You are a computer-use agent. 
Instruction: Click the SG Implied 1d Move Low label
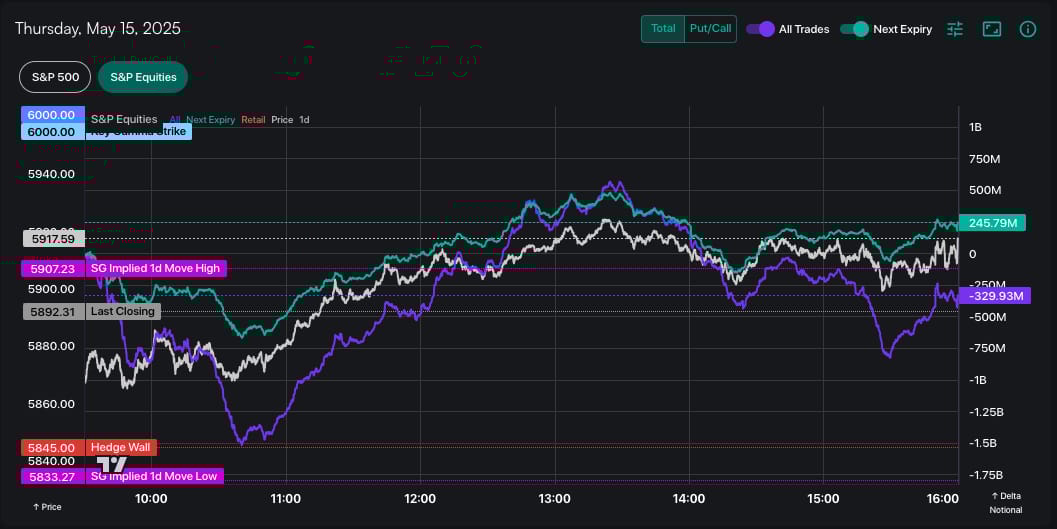click(154, 476)
